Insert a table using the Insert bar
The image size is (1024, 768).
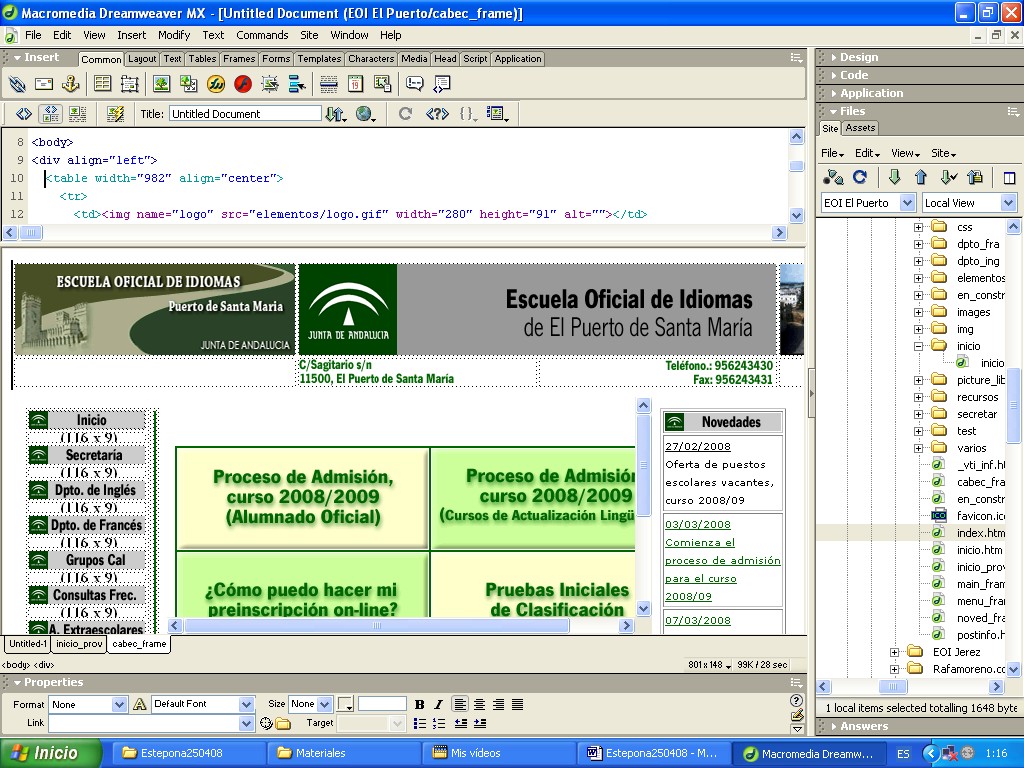click(102, 84)
